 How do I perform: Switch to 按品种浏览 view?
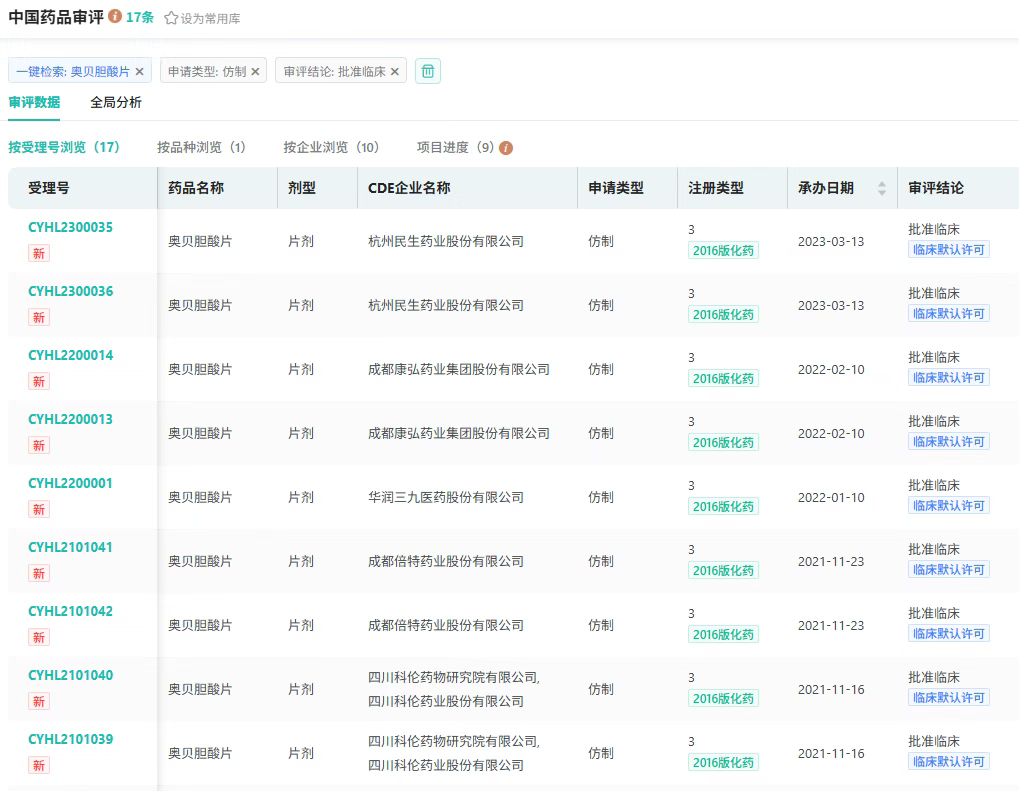pyautogui.click(x=201, y=147)
